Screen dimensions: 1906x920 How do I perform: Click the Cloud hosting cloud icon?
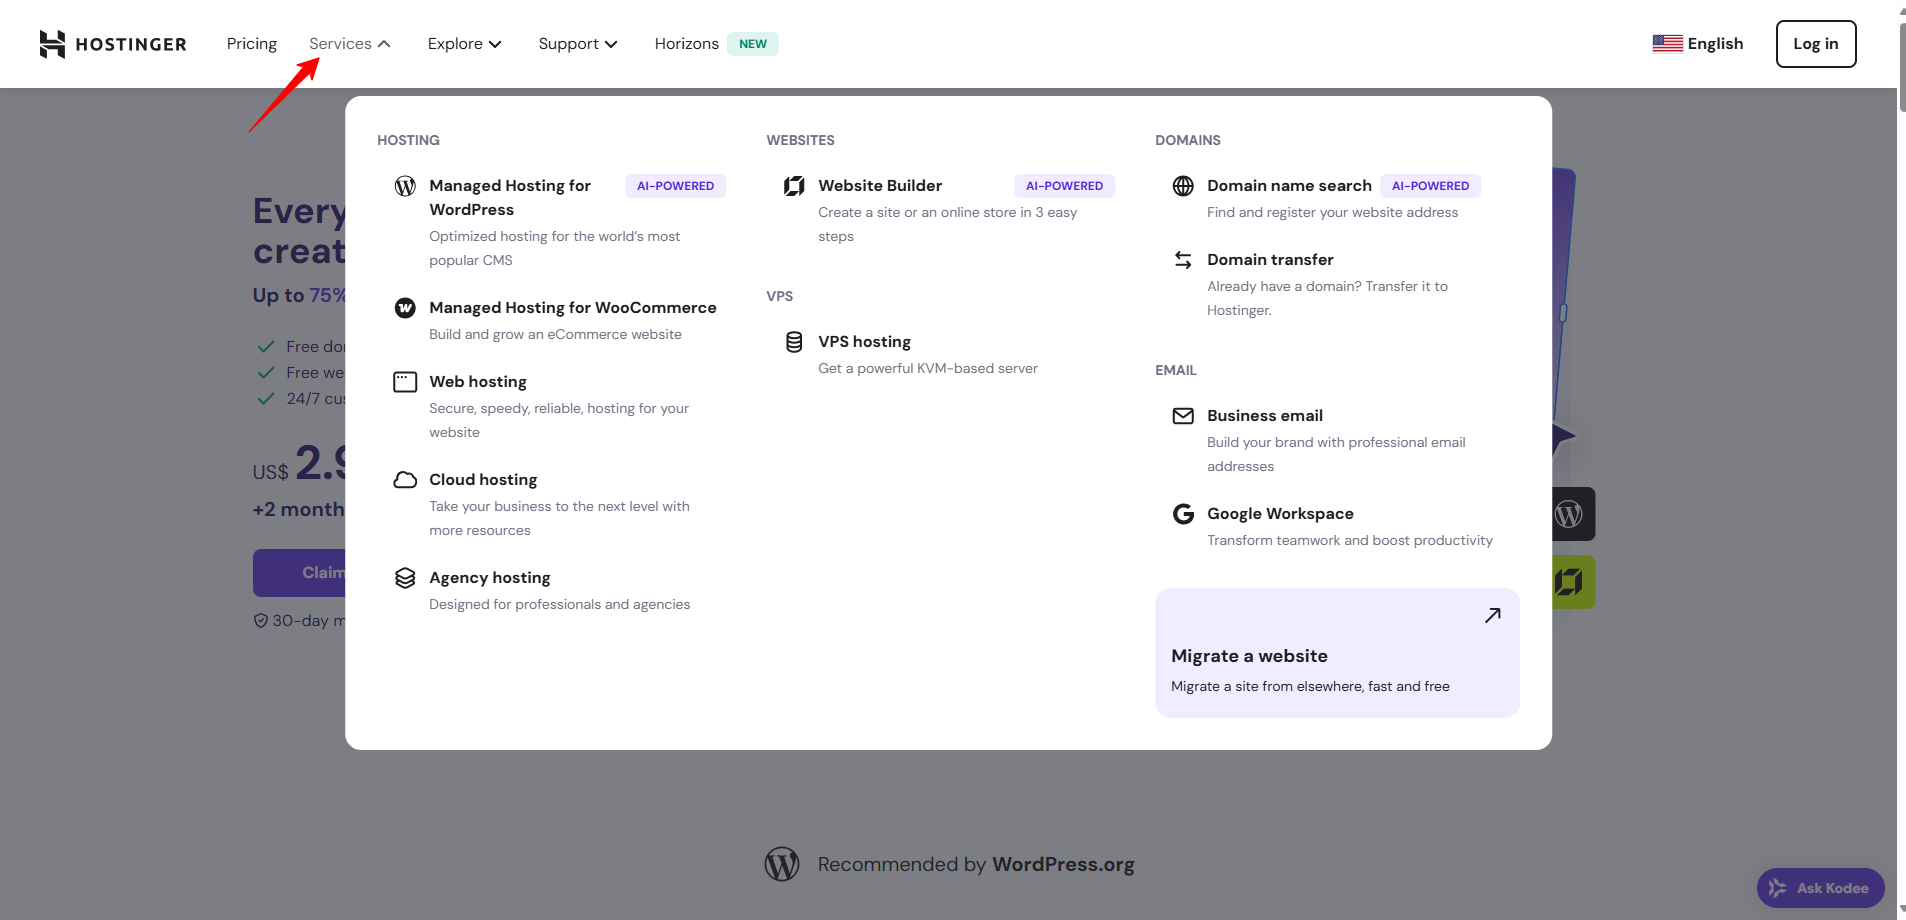[405, 480]
